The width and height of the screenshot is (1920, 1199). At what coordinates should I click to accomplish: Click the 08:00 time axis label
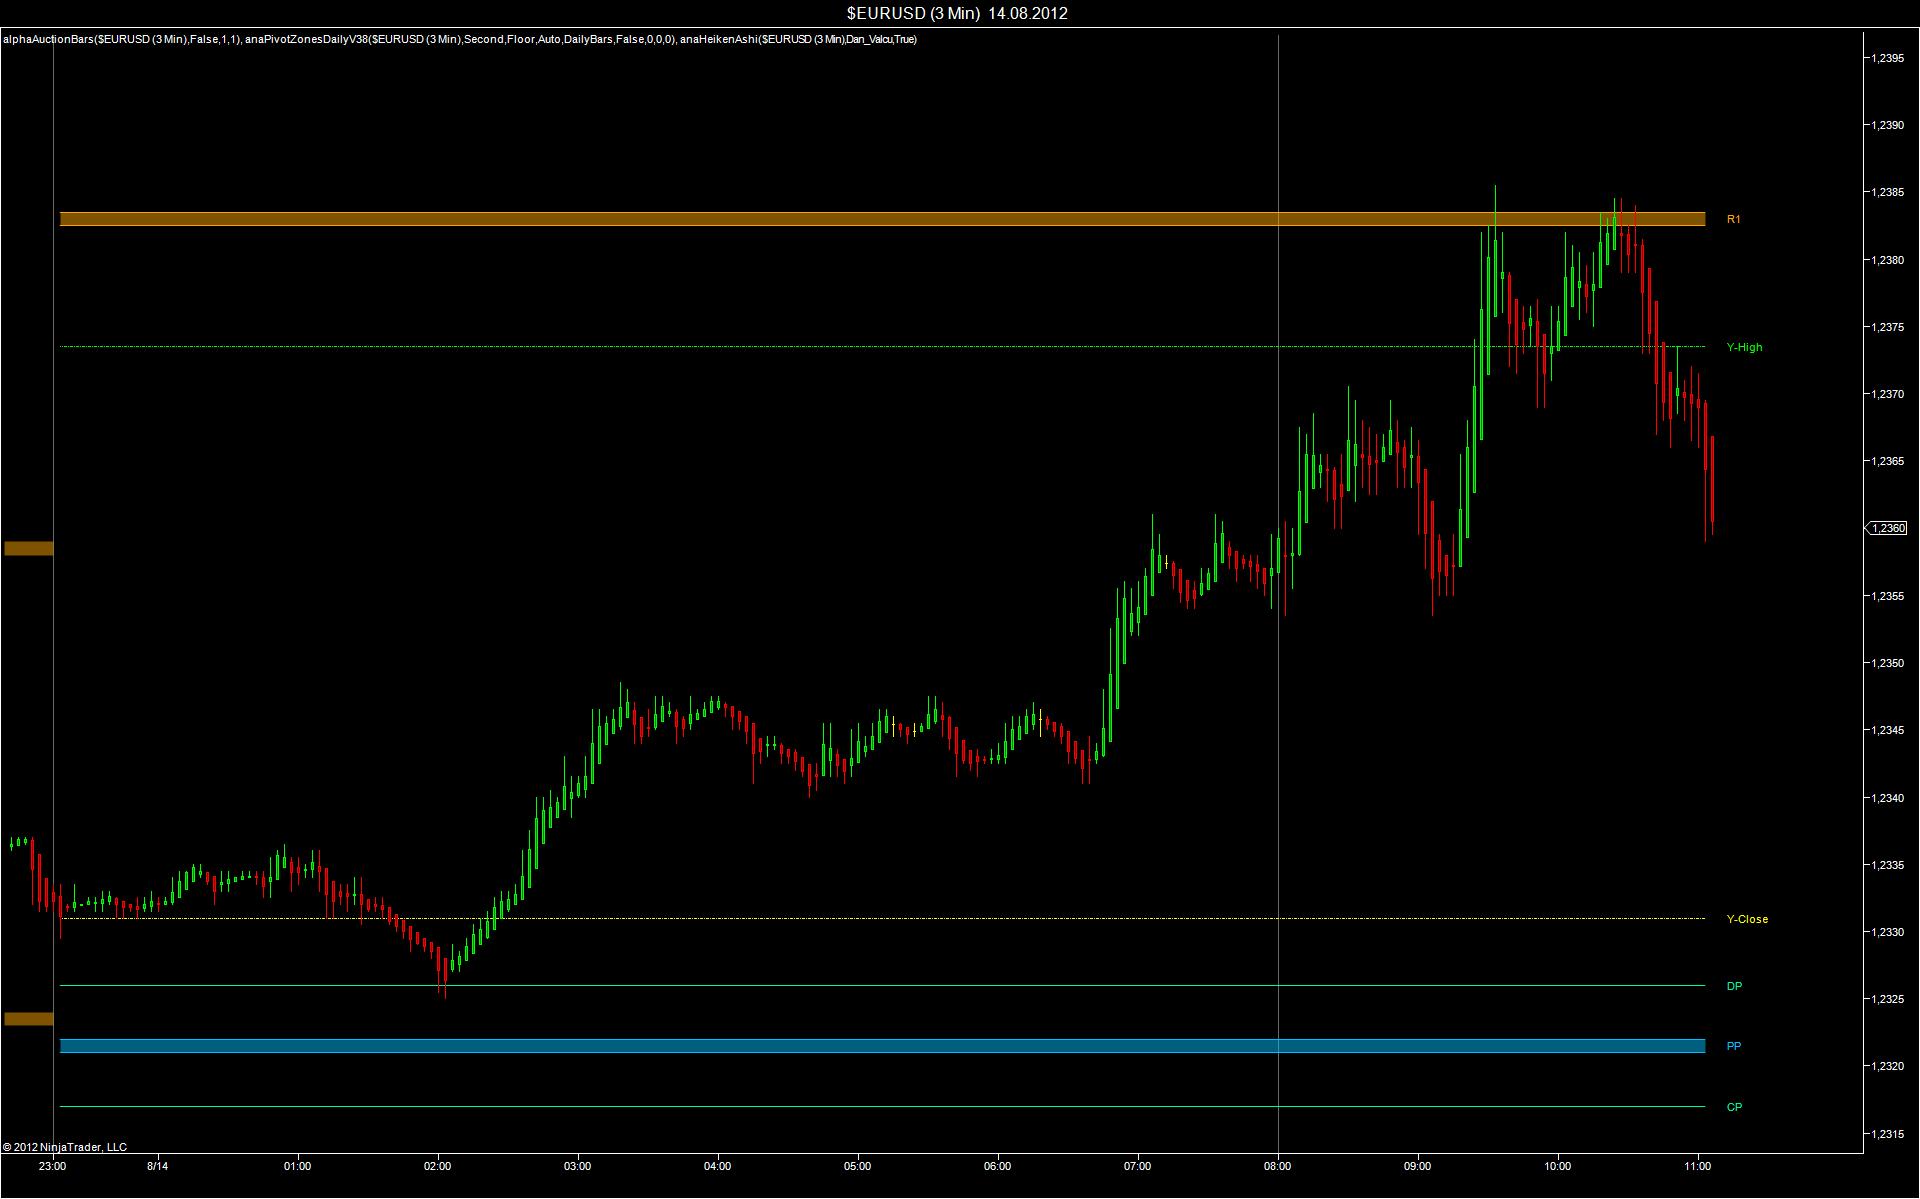pyautogui.click(x=1277, y=1166)
